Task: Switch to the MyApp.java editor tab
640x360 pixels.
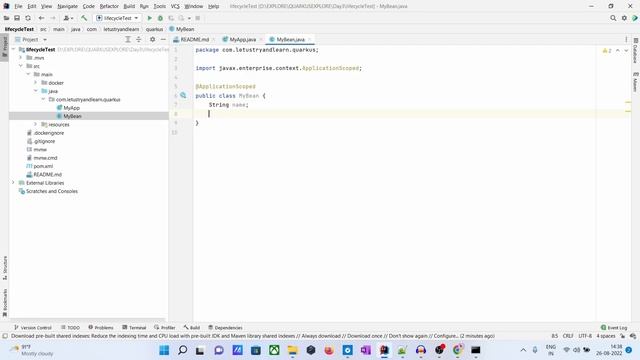Action: point(242,40)
